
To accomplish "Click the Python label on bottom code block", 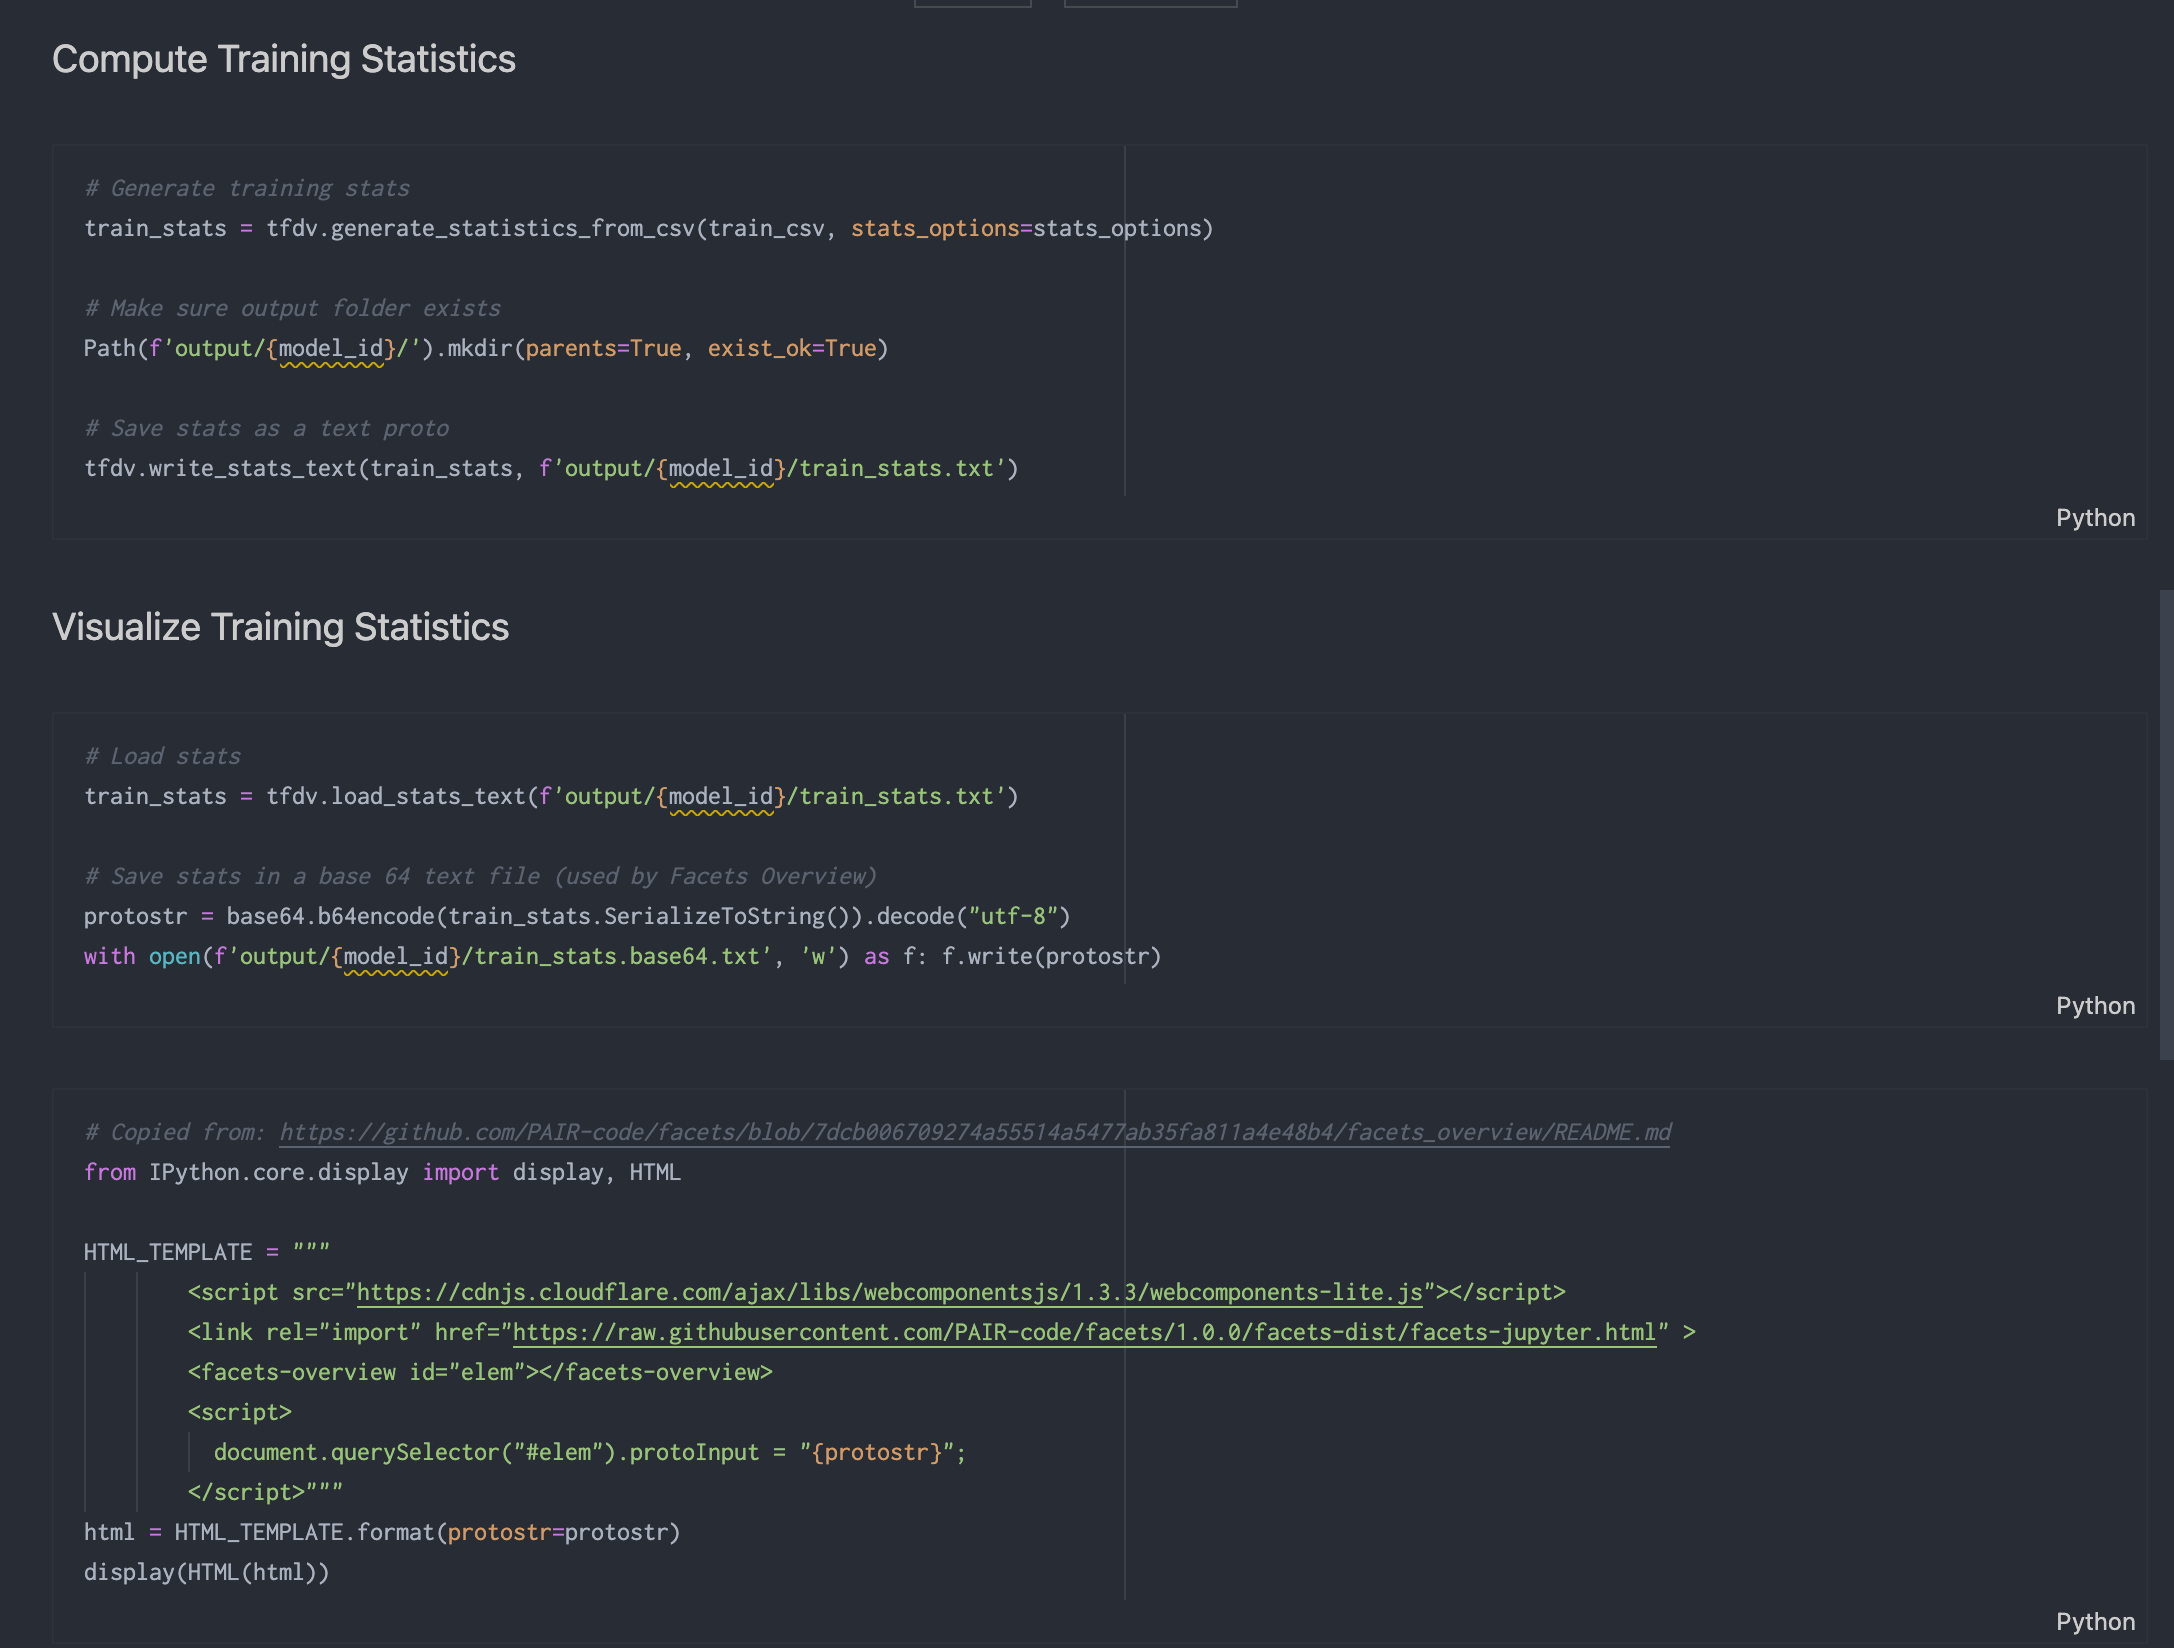I will click(x=2095, y=1620).
